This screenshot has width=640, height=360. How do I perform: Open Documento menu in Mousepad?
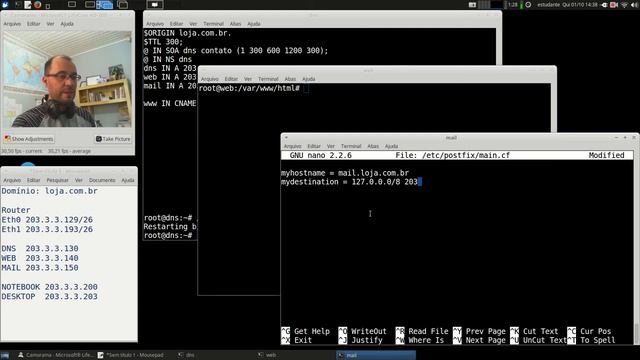click(x=102, y=180)
